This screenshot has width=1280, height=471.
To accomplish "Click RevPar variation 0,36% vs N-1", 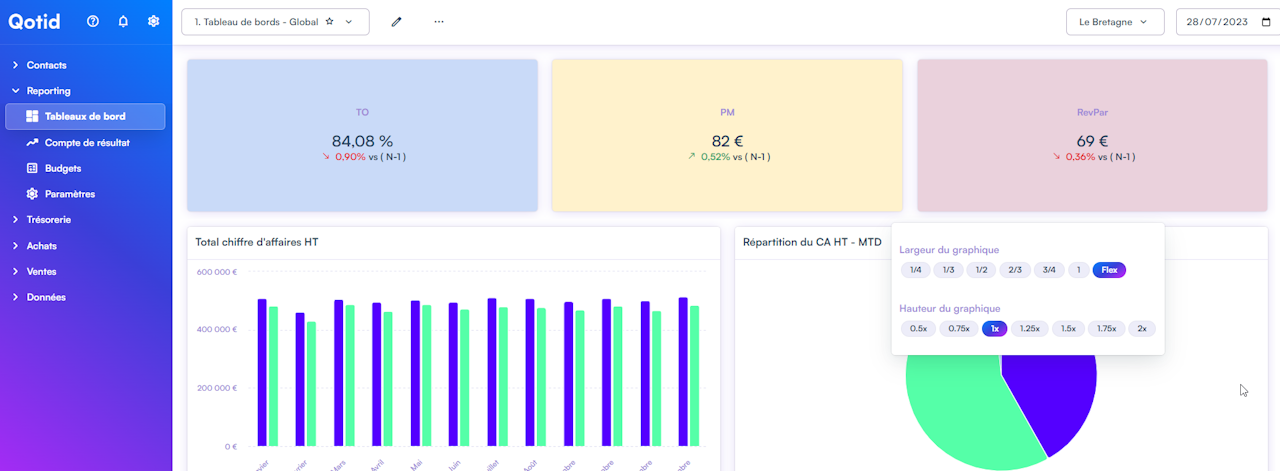I will tap(1093, 157).
